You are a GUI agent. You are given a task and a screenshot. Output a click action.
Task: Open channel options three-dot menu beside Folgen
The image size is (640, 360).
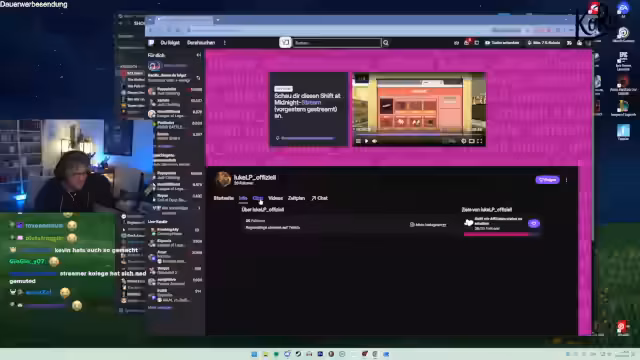567,180
